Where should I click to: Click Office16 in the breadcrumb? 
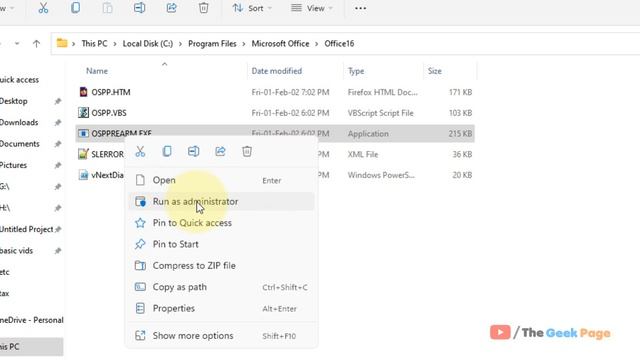coord(339,44)
